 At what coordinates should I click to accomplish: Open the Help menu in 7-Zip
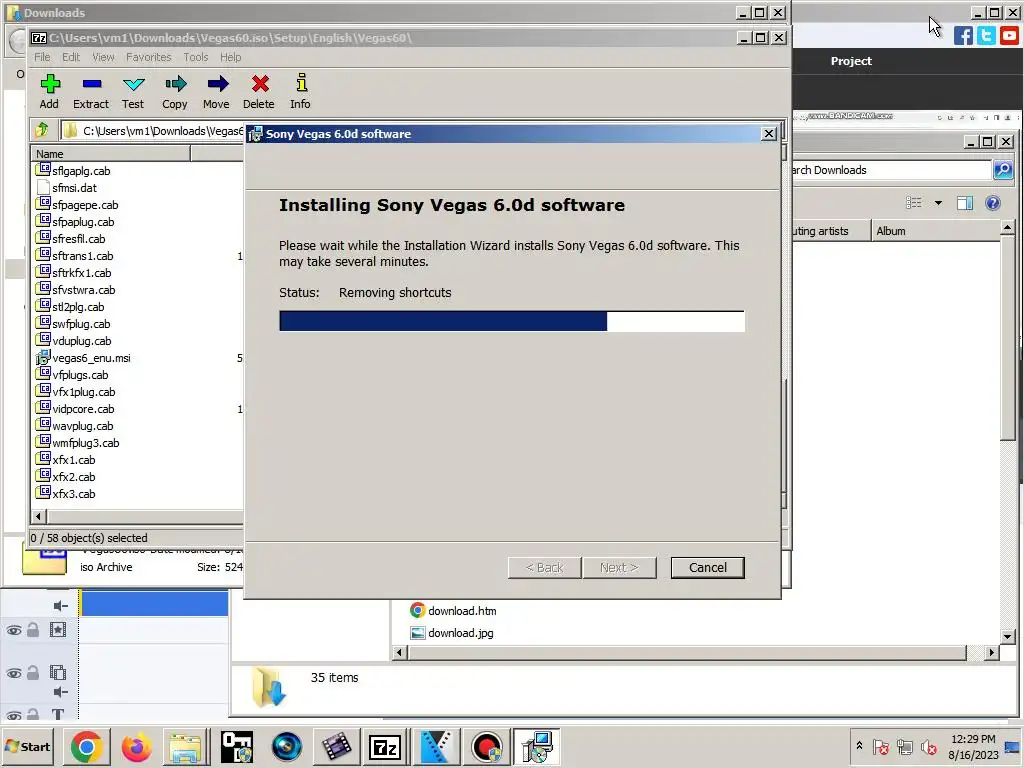(231, 57)
